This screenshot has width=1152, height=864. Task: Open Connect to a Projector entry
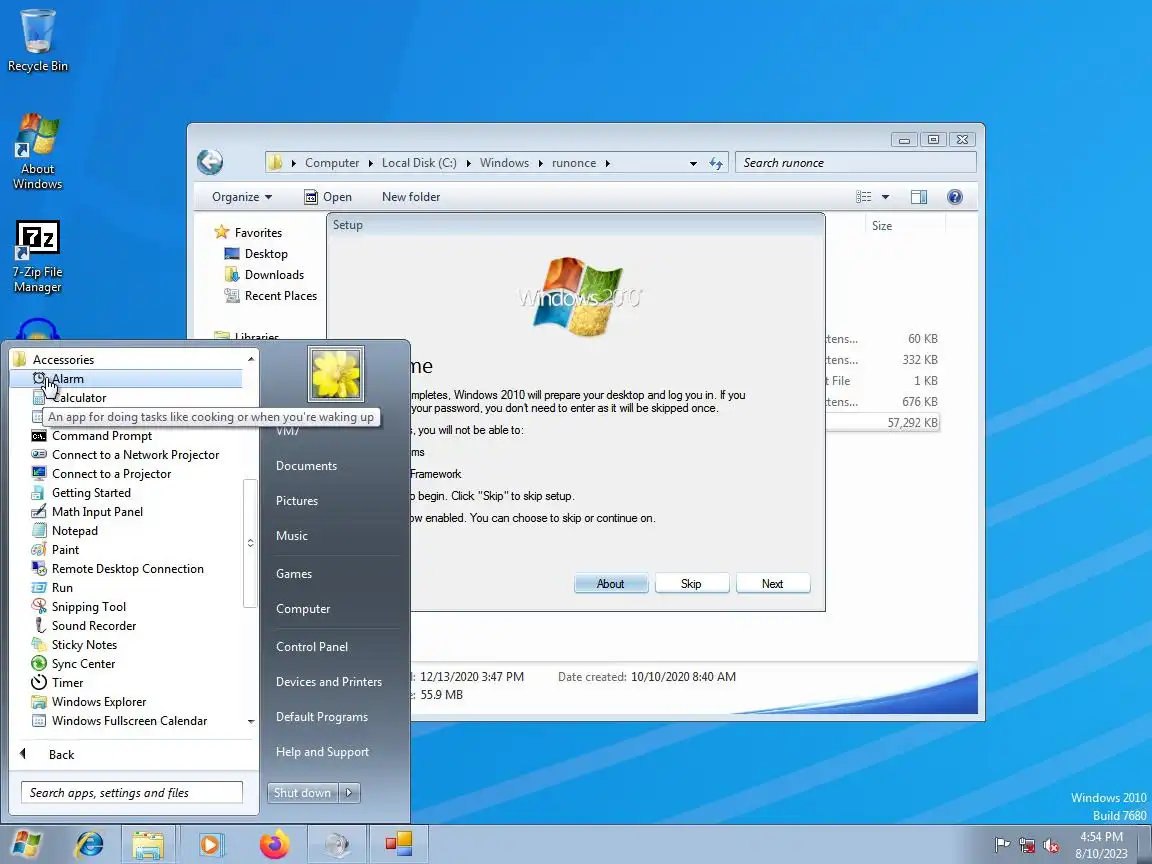point(126,474)
